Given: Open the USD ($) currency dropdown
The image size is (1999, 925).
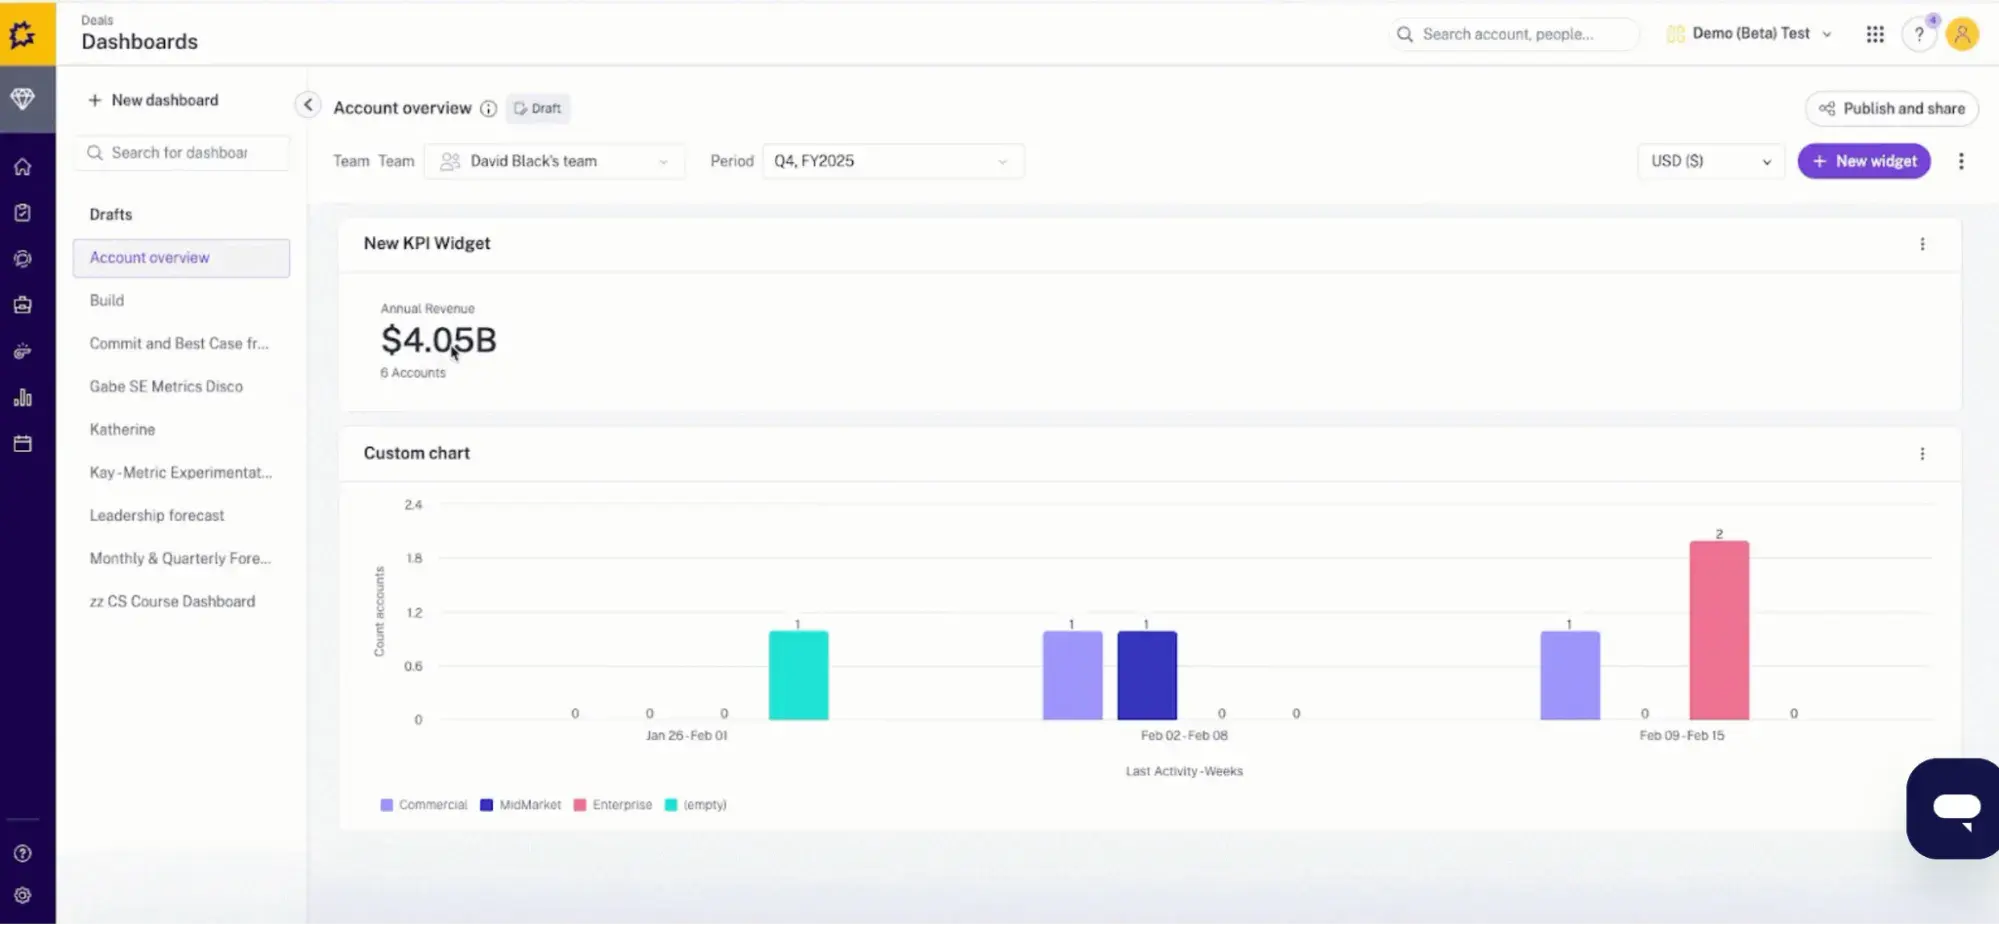Looking at the screenshot, I should tap(1711, 161).
